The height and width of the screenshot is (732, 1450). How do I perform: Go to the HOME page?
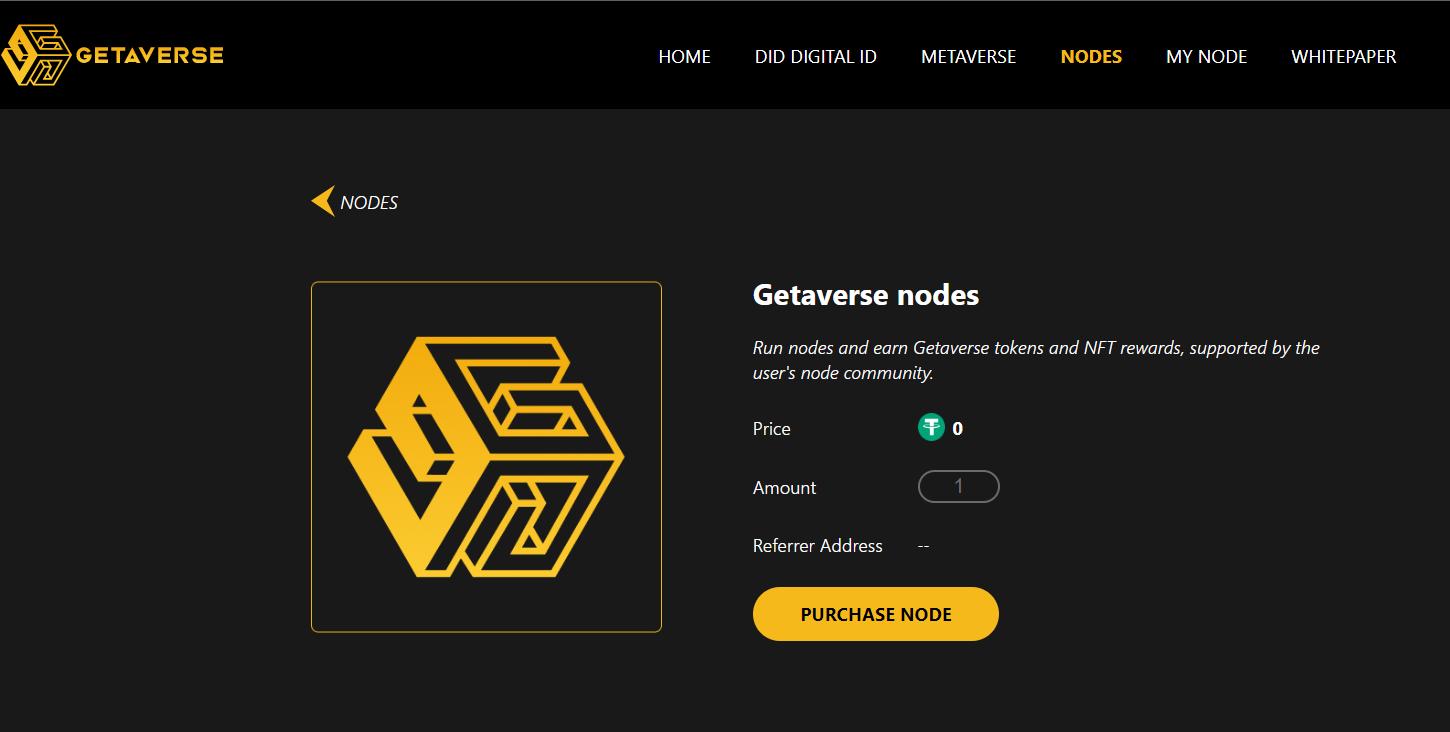pos(684,57)
